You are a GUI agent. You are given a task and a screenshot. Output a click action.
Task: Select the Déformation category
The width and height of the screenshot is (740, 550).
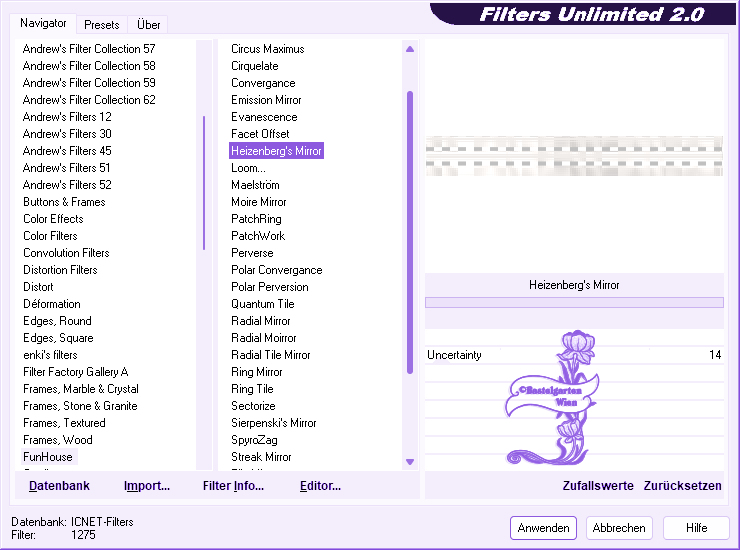click(52, 304)
